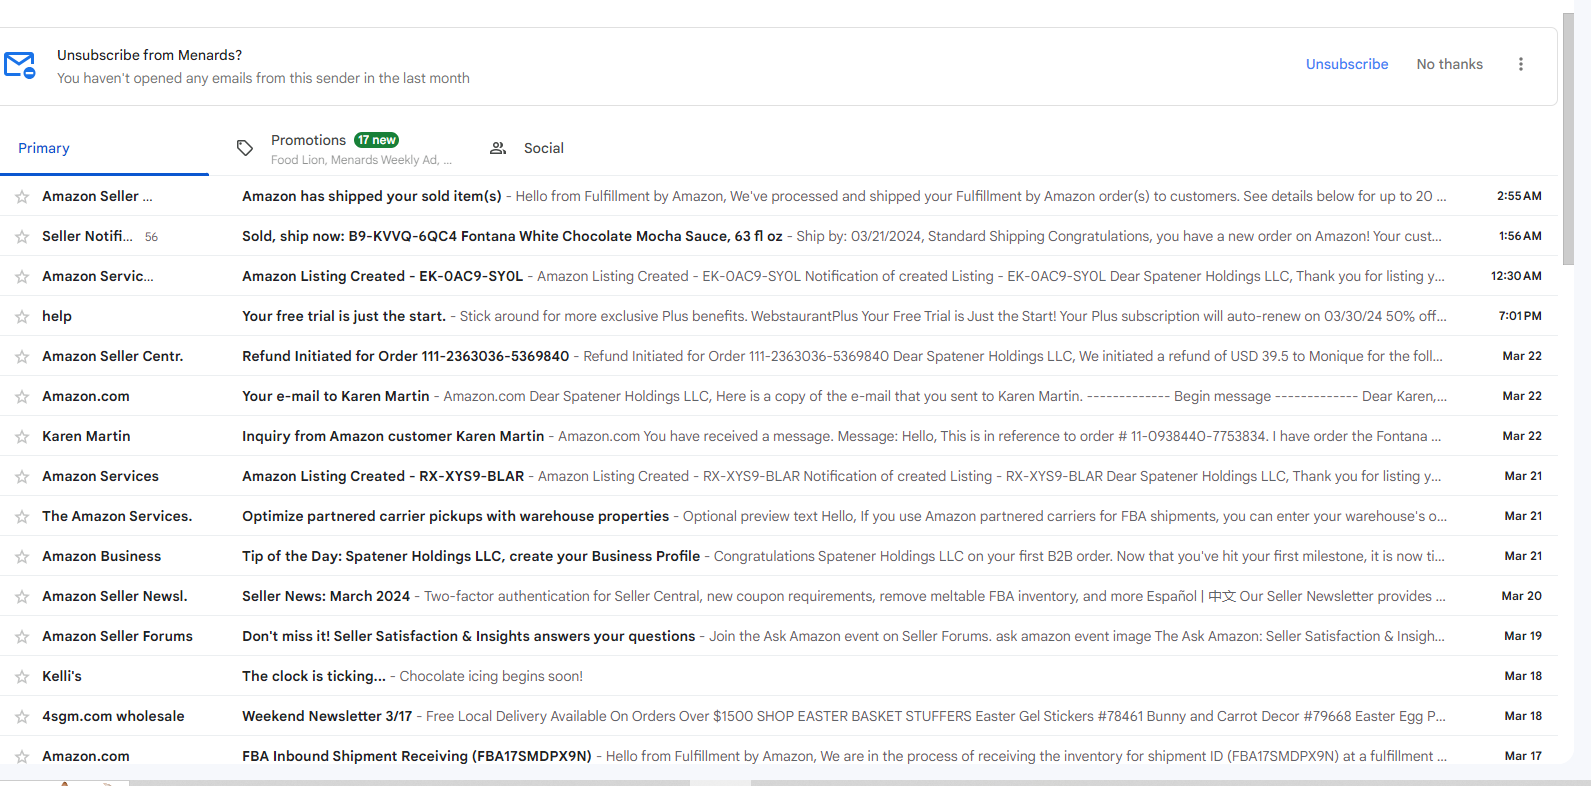Viewport: 1591px width, 786px height.
Task: Click sender name 'Amazon Seller Forums'
Action: [x=117, y=636]
